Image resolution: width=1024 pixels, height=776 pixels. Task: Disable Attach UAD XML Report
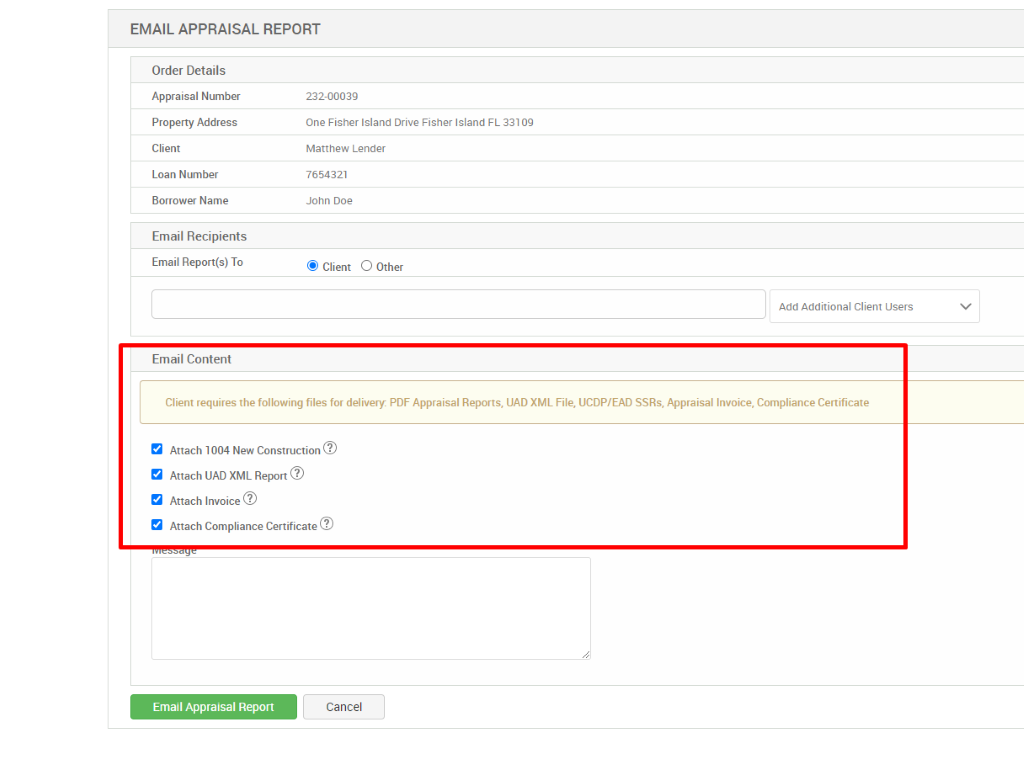(x=157, y=473)
